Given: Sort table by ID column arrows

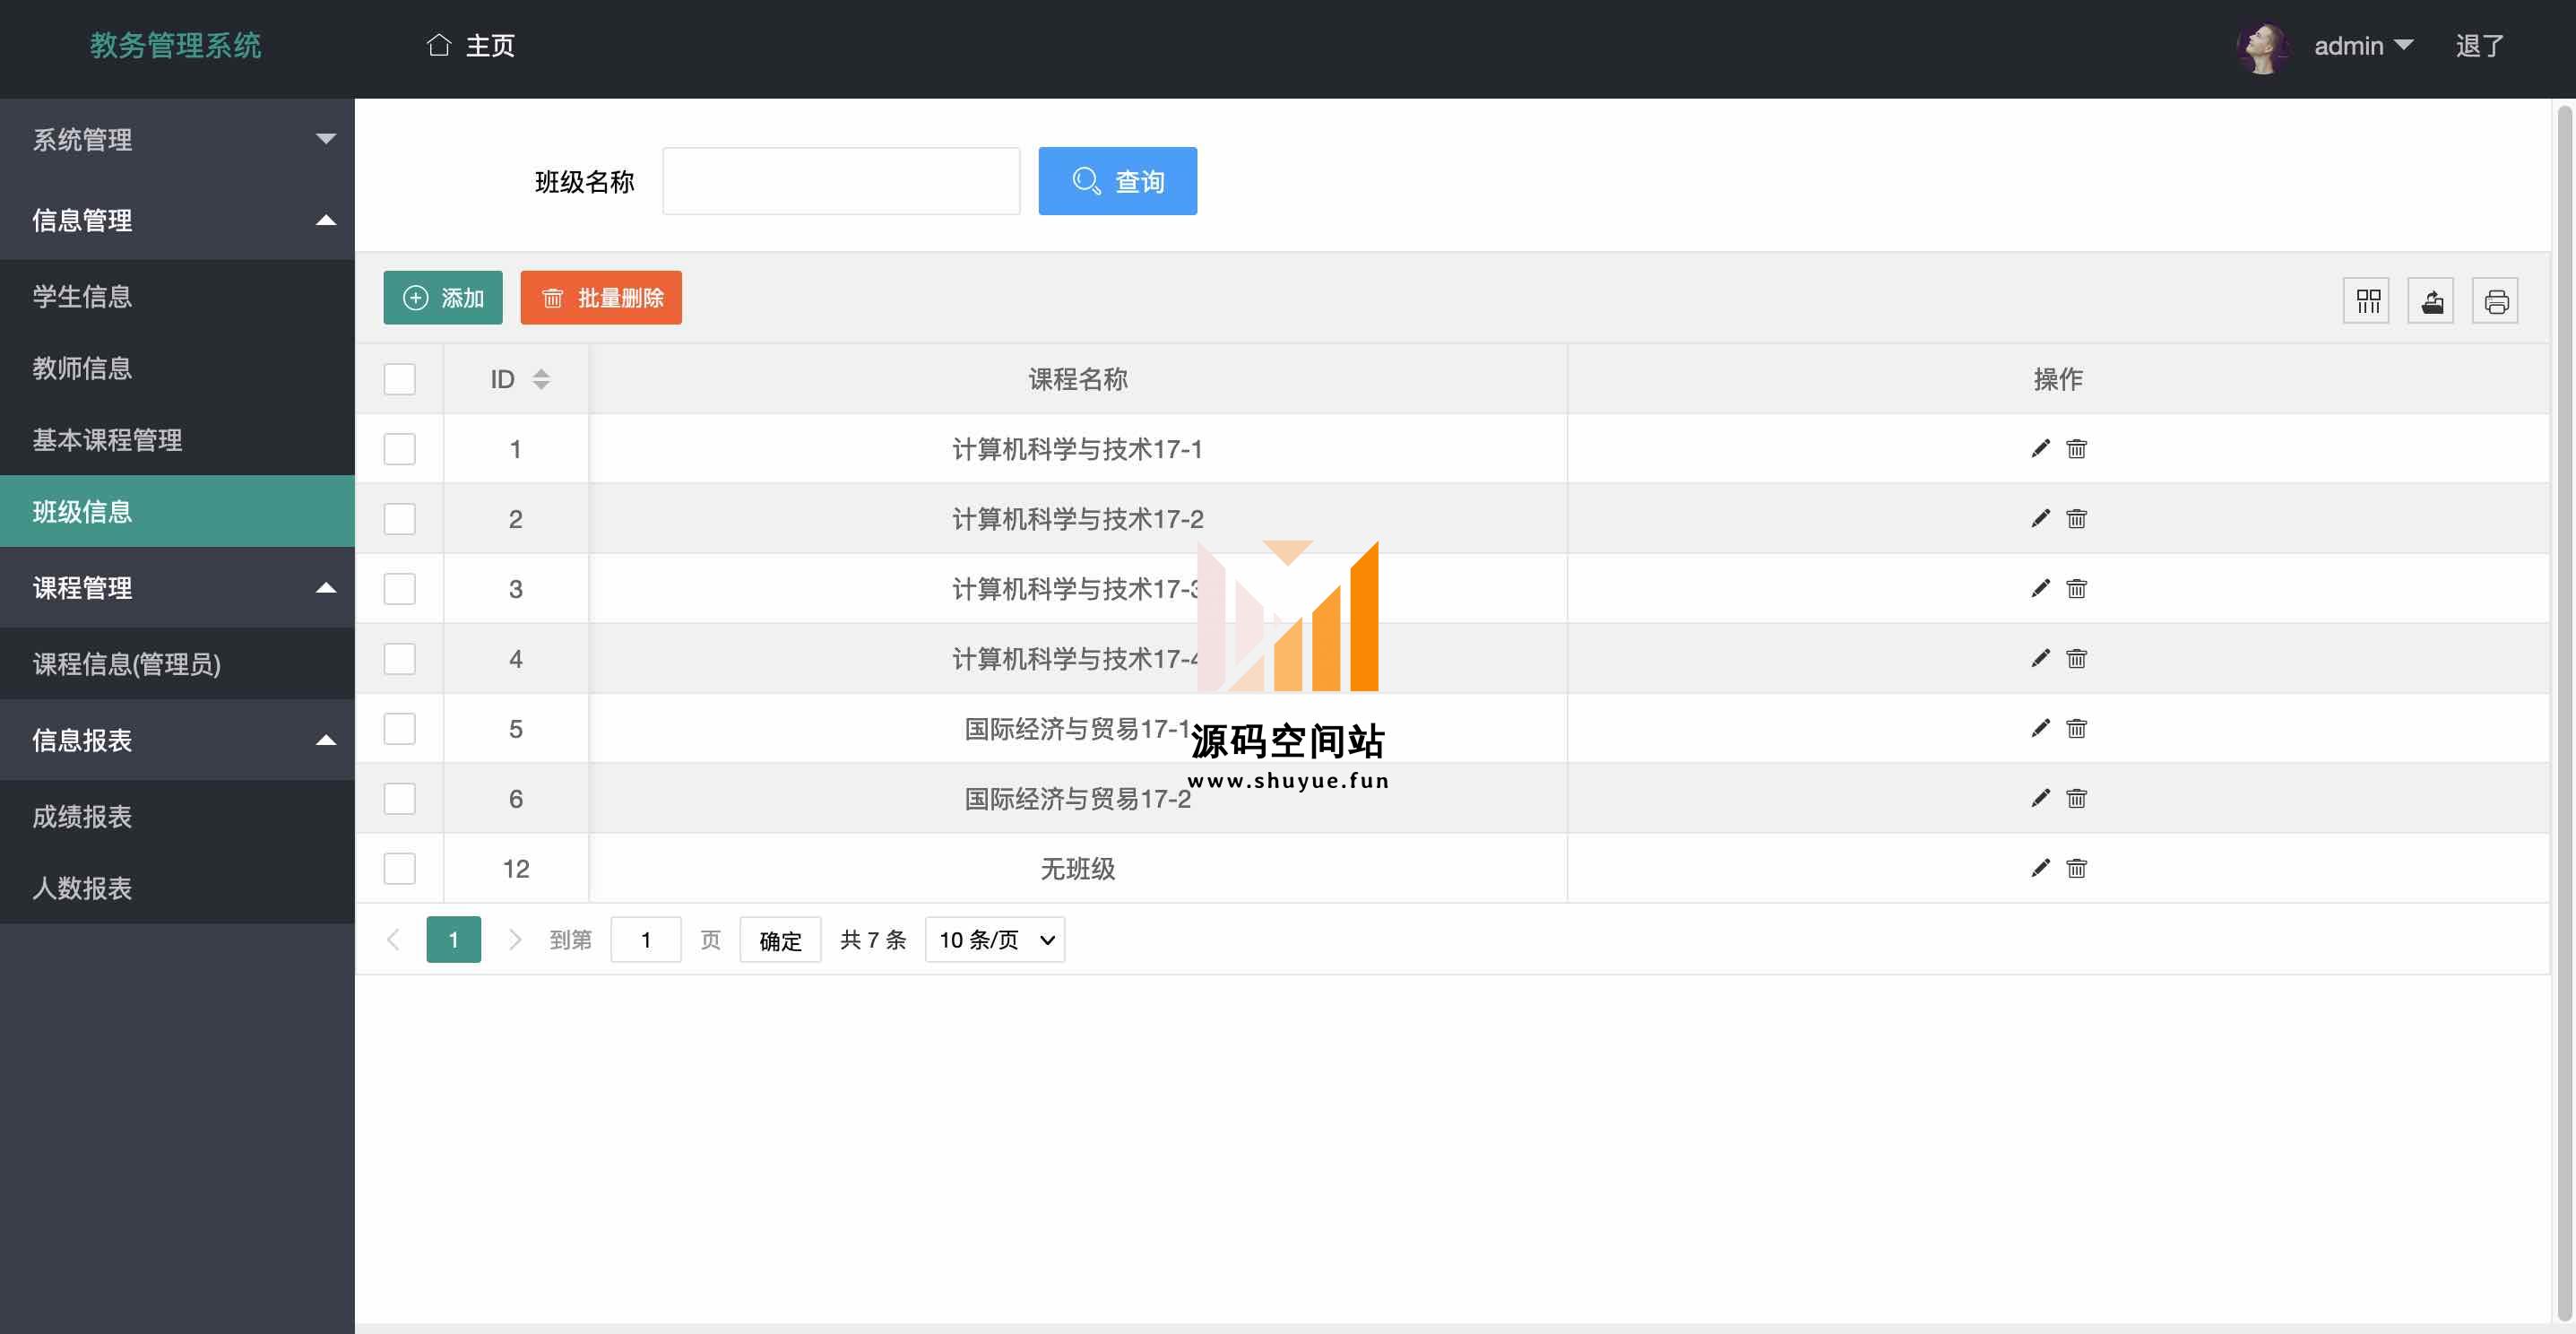Looking at the screenshot, I should (541, 379).
